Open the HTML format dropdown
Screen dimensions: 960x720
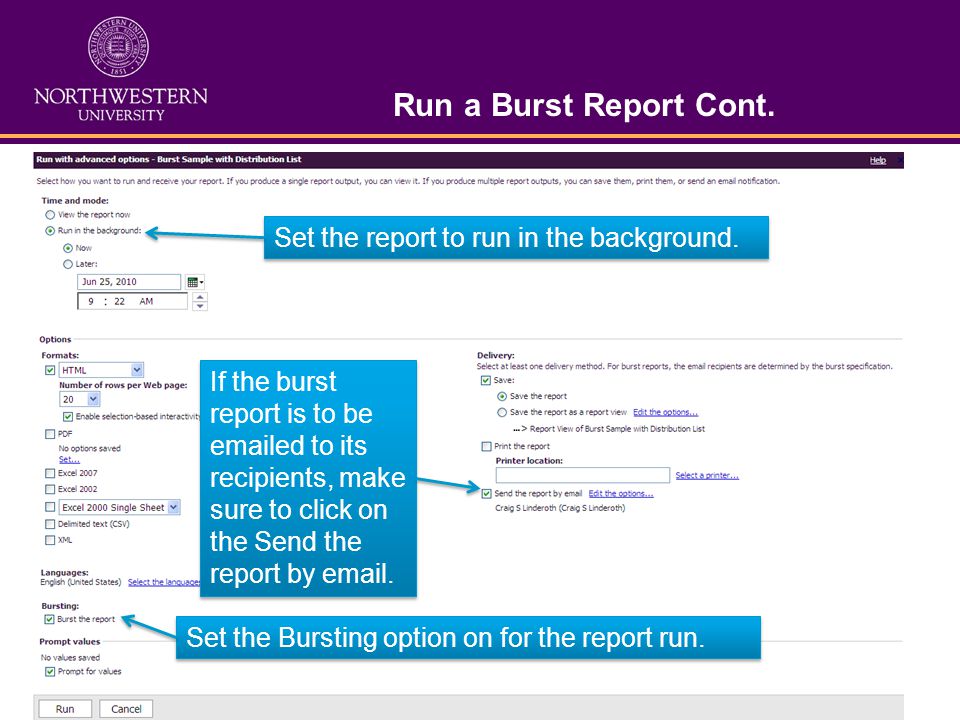pos(137,370)
